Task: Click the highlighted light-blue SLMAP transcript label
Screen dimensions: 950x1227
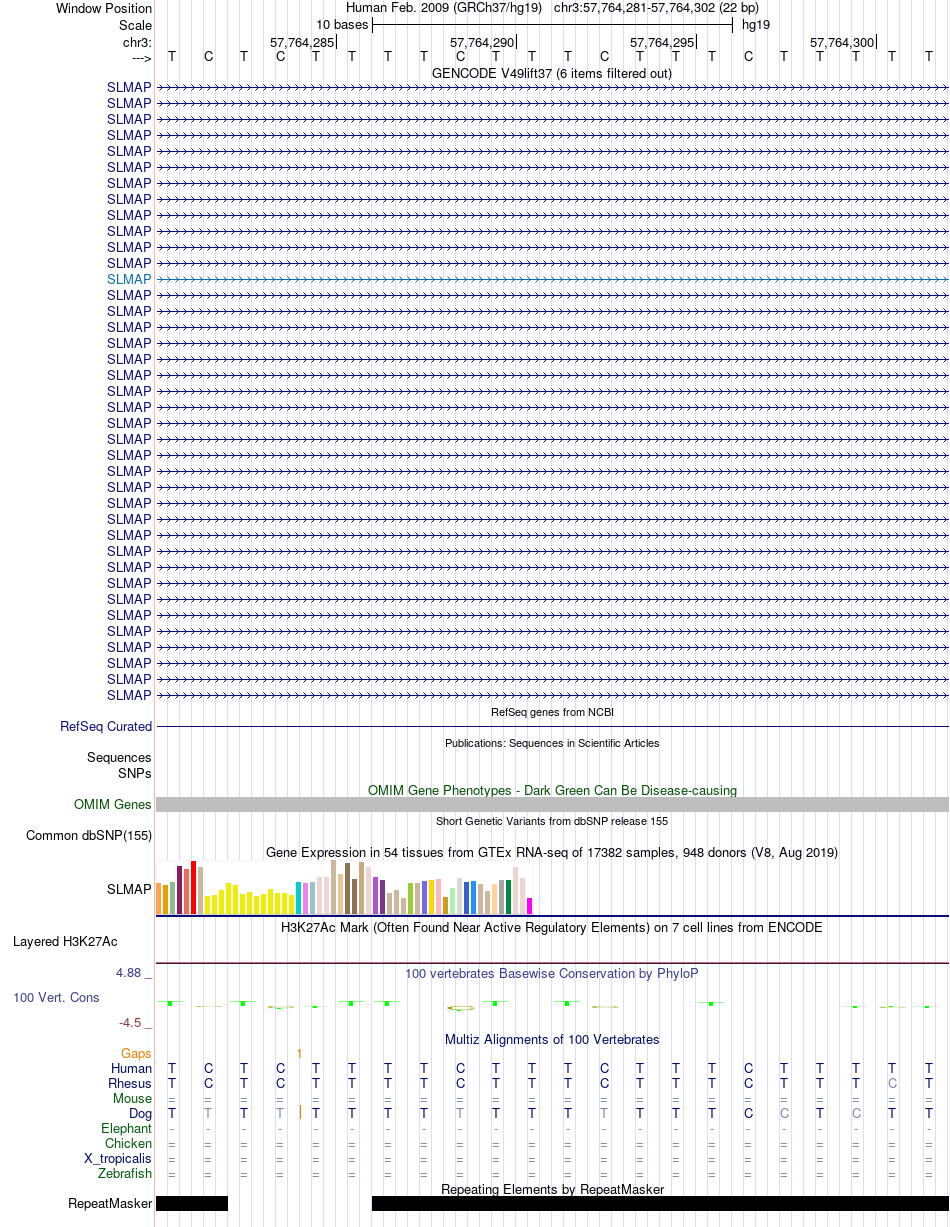Action: [129, 279]
